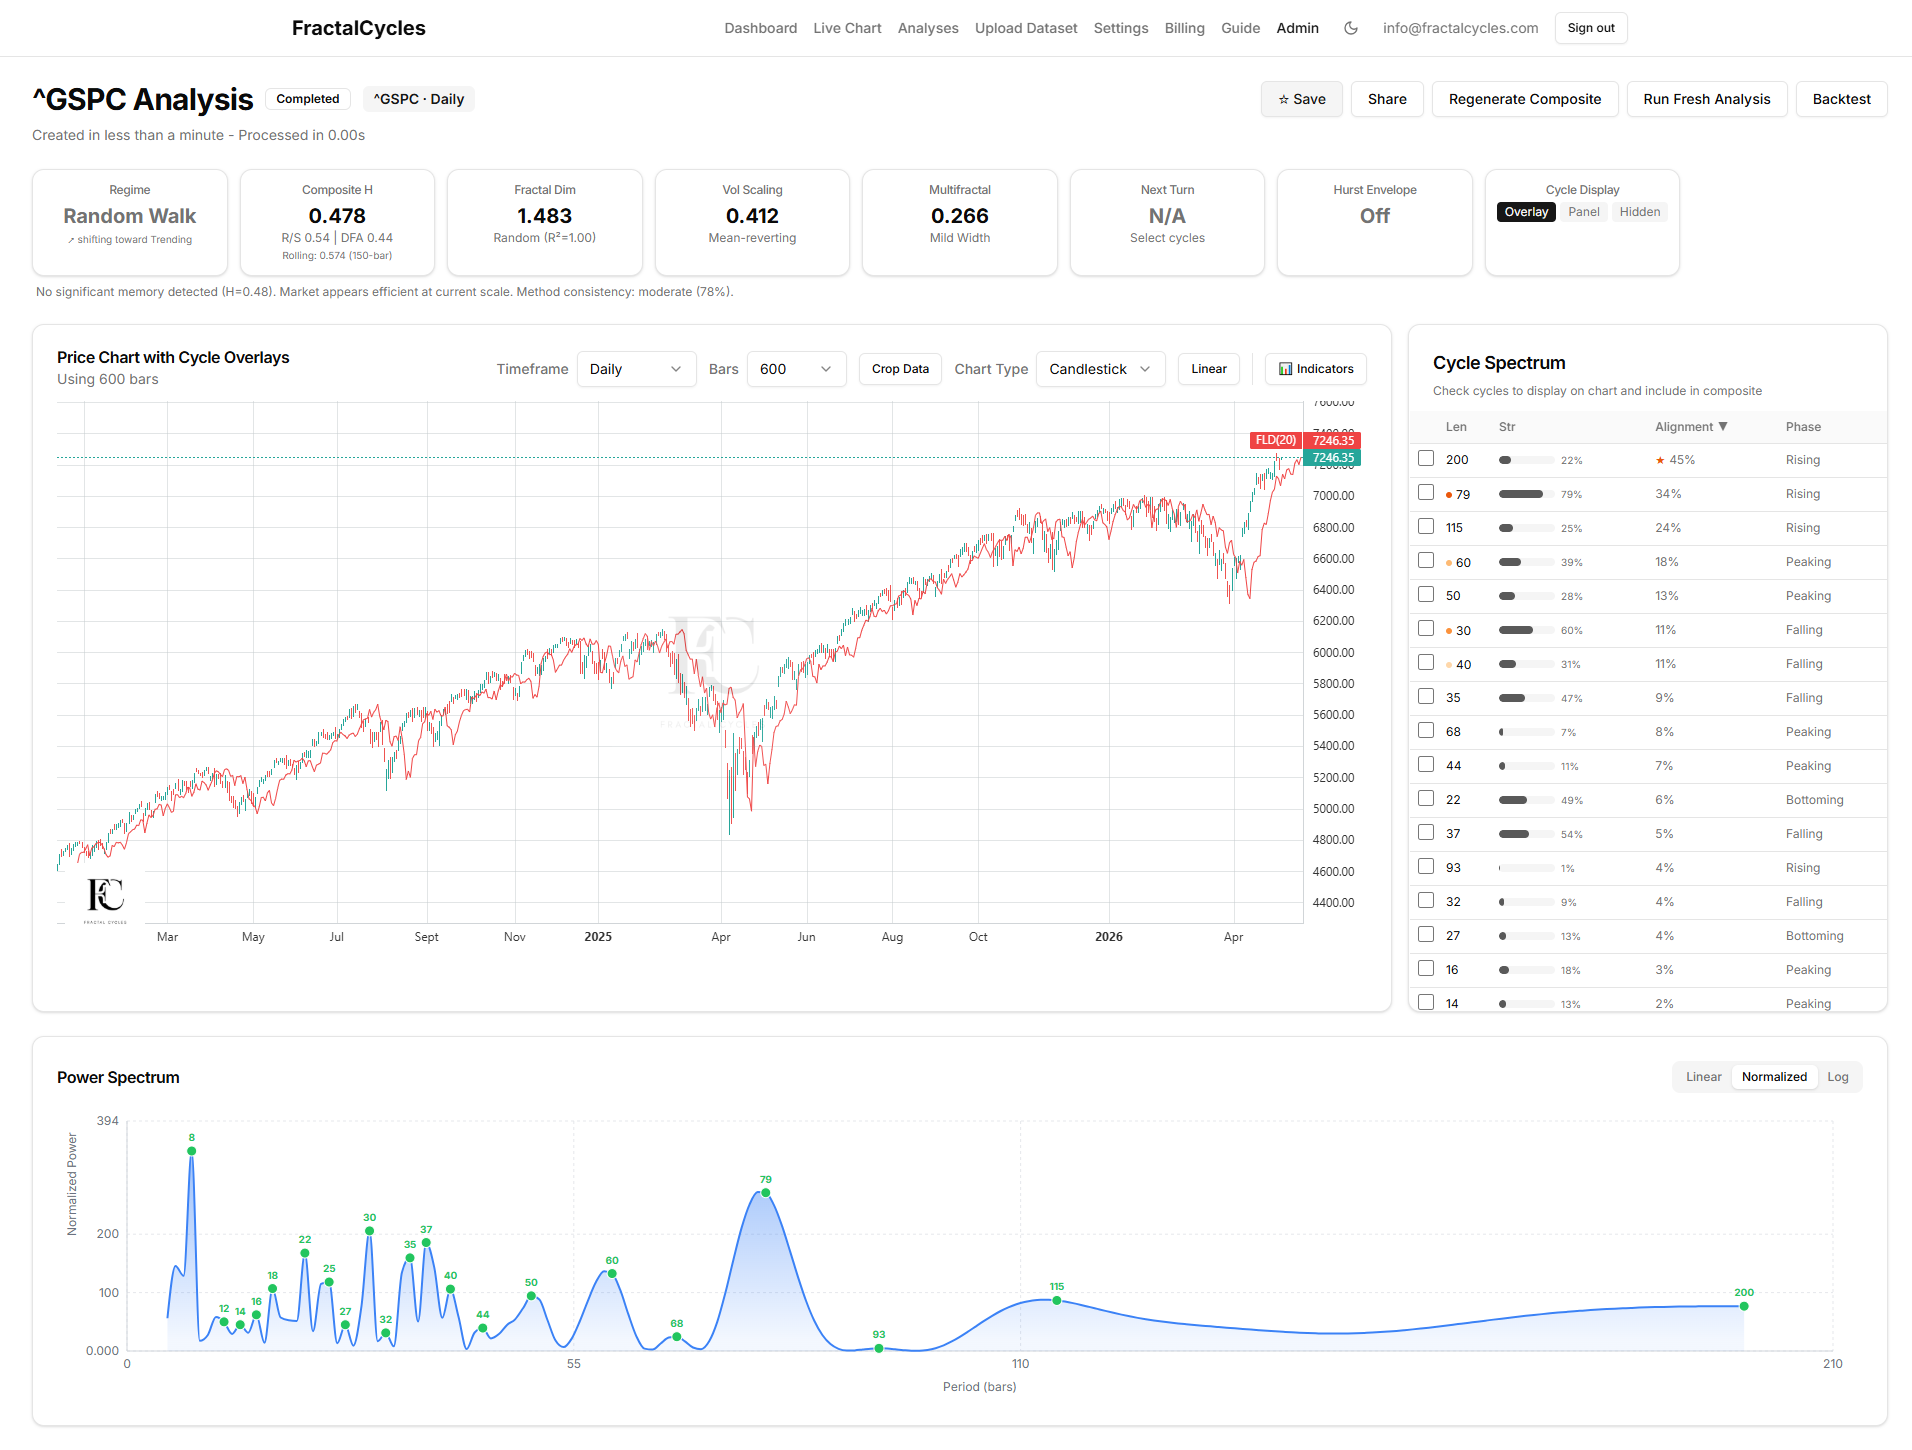Click the 115 peak marker in Power Spectrum

(1057, 1300)
